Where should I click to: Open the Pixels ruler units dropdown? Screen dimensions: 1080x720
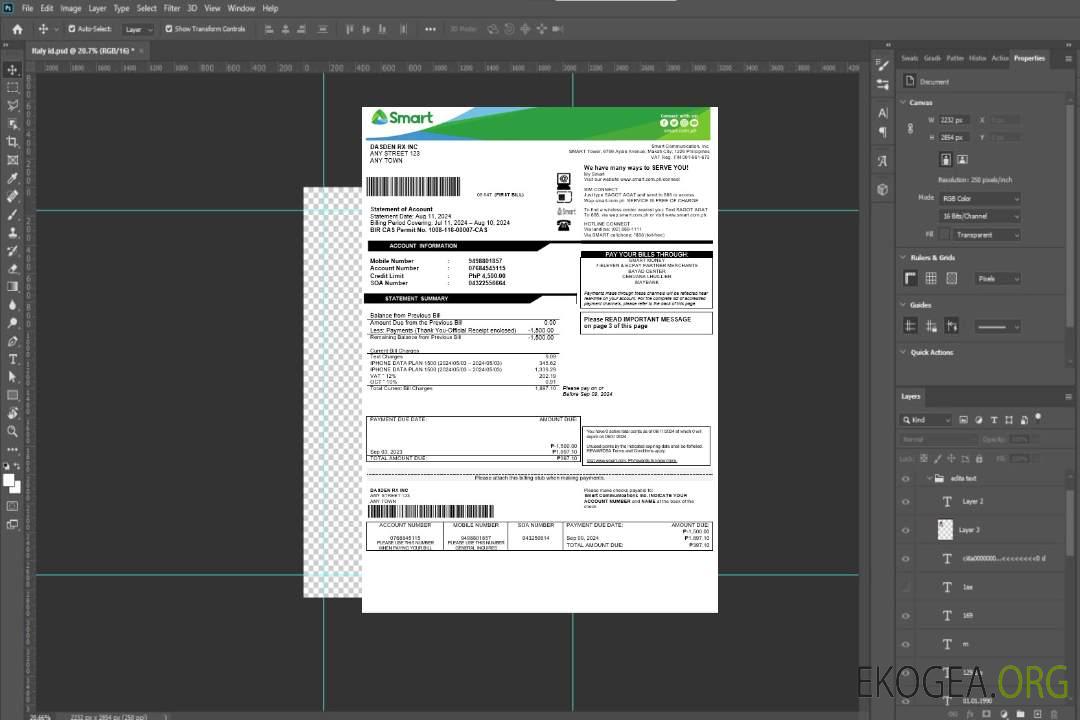[998, 278]
